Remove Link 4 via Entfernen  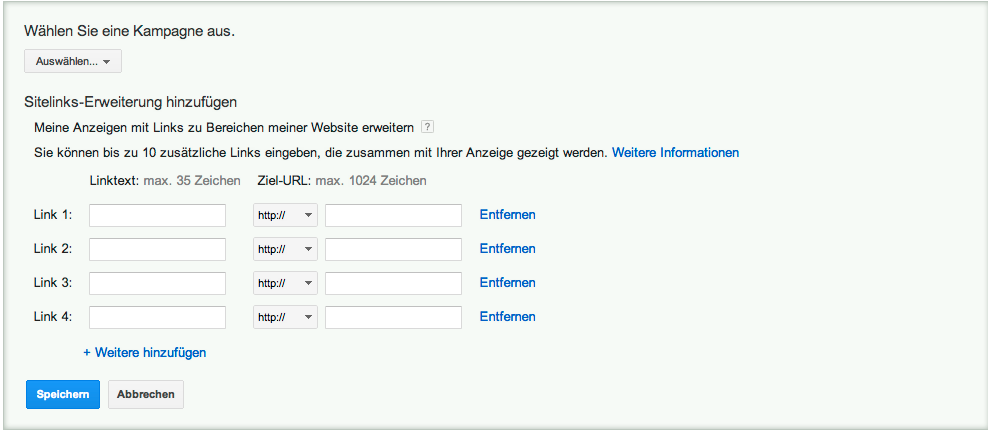pyautogui.click(x=507, y=317)
